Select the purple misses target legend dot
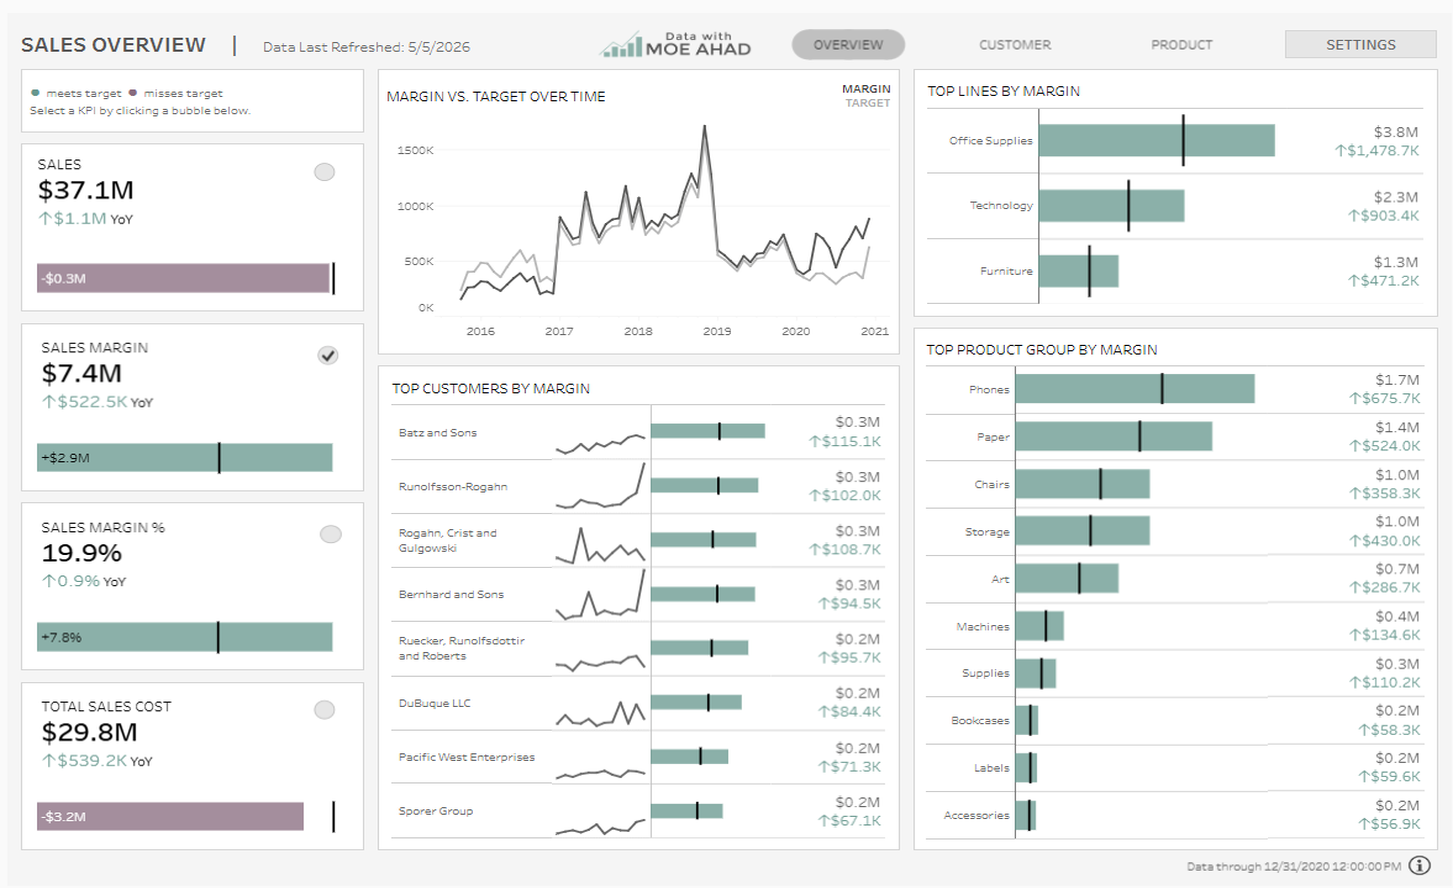The width and height of the screenshot is (1453, 888). (133, 93)
